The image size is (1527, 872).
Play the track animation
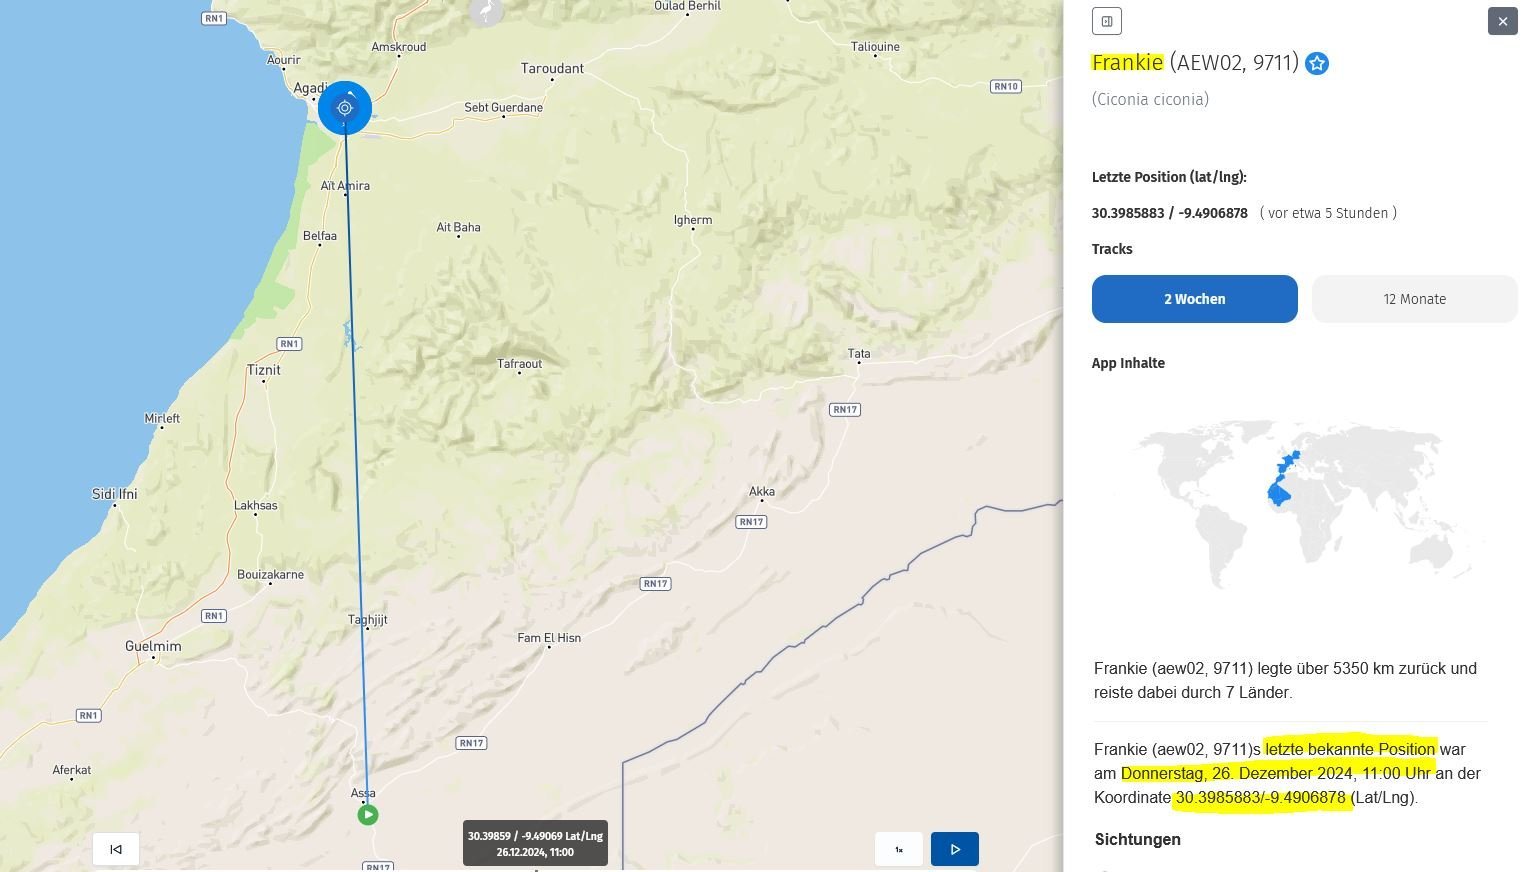coord(954,849)
